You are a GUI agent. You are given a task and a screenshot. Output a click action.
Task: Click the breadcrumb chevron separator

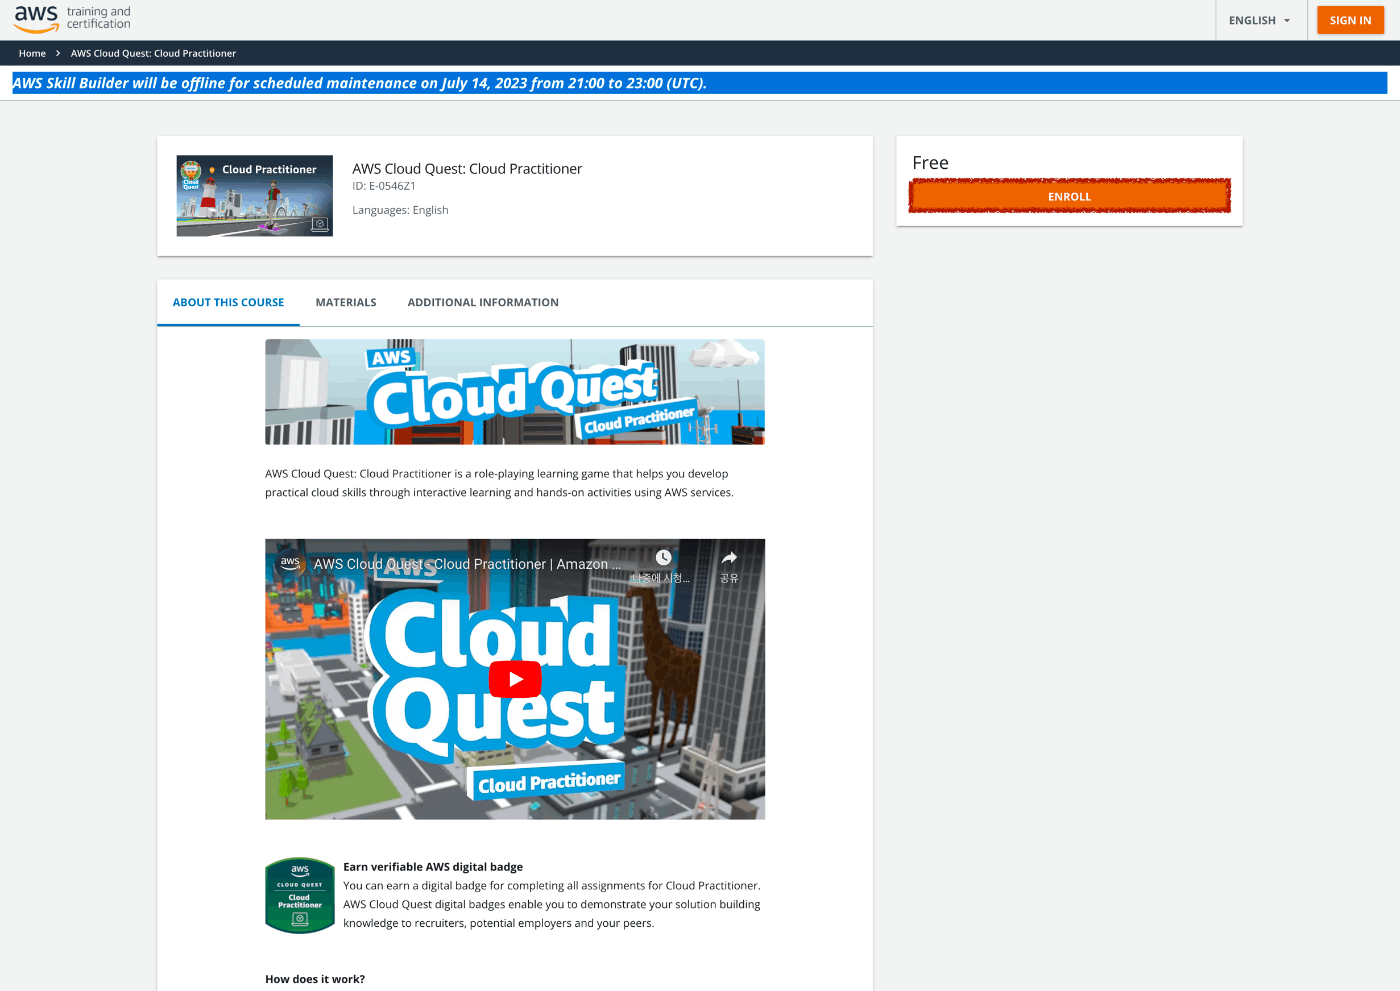(x=58, y=53)
